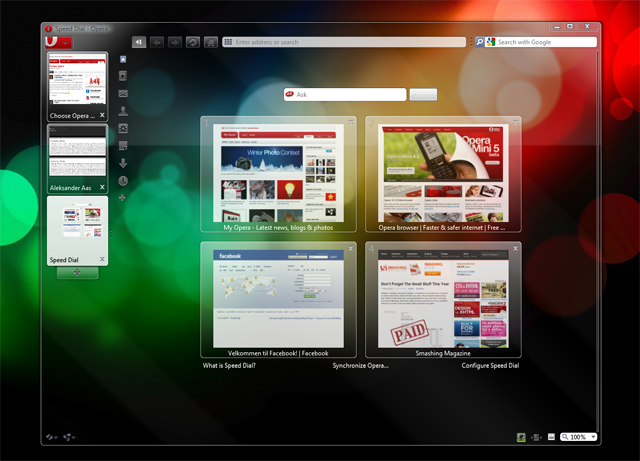Click the Opera logo in the title bar
Viewport: 640px width, 461px height.
coord(49,29)
